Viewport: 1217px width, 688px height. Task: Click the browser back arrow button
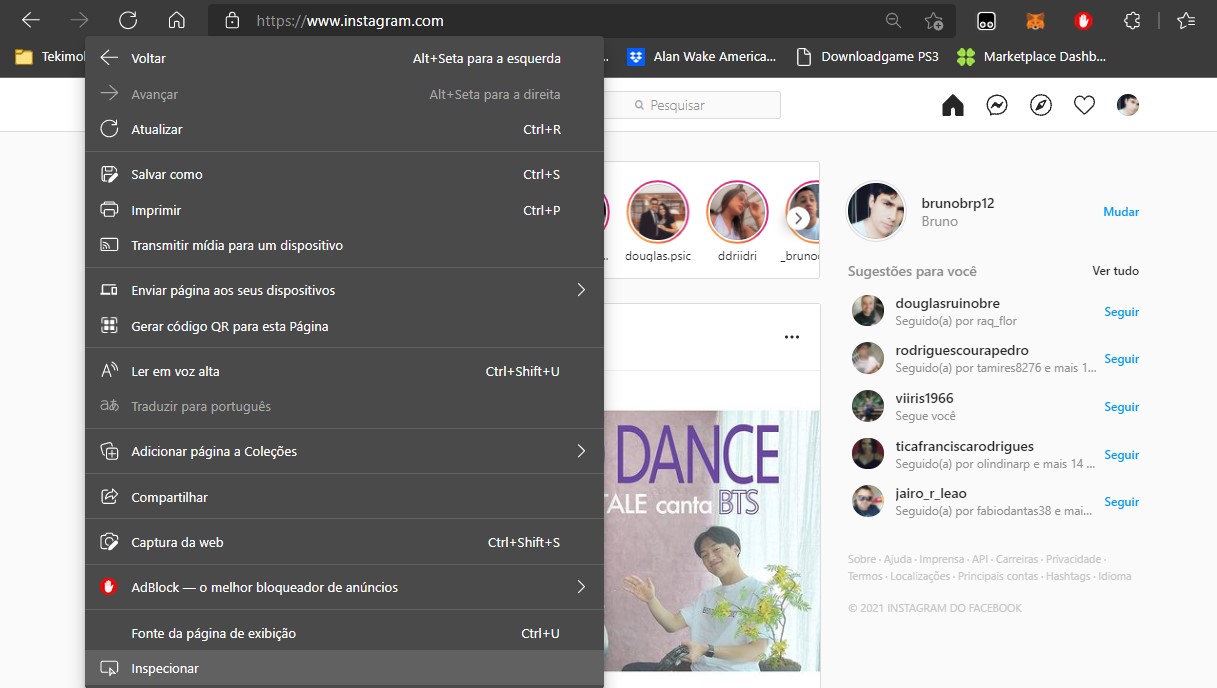point(31,20)
